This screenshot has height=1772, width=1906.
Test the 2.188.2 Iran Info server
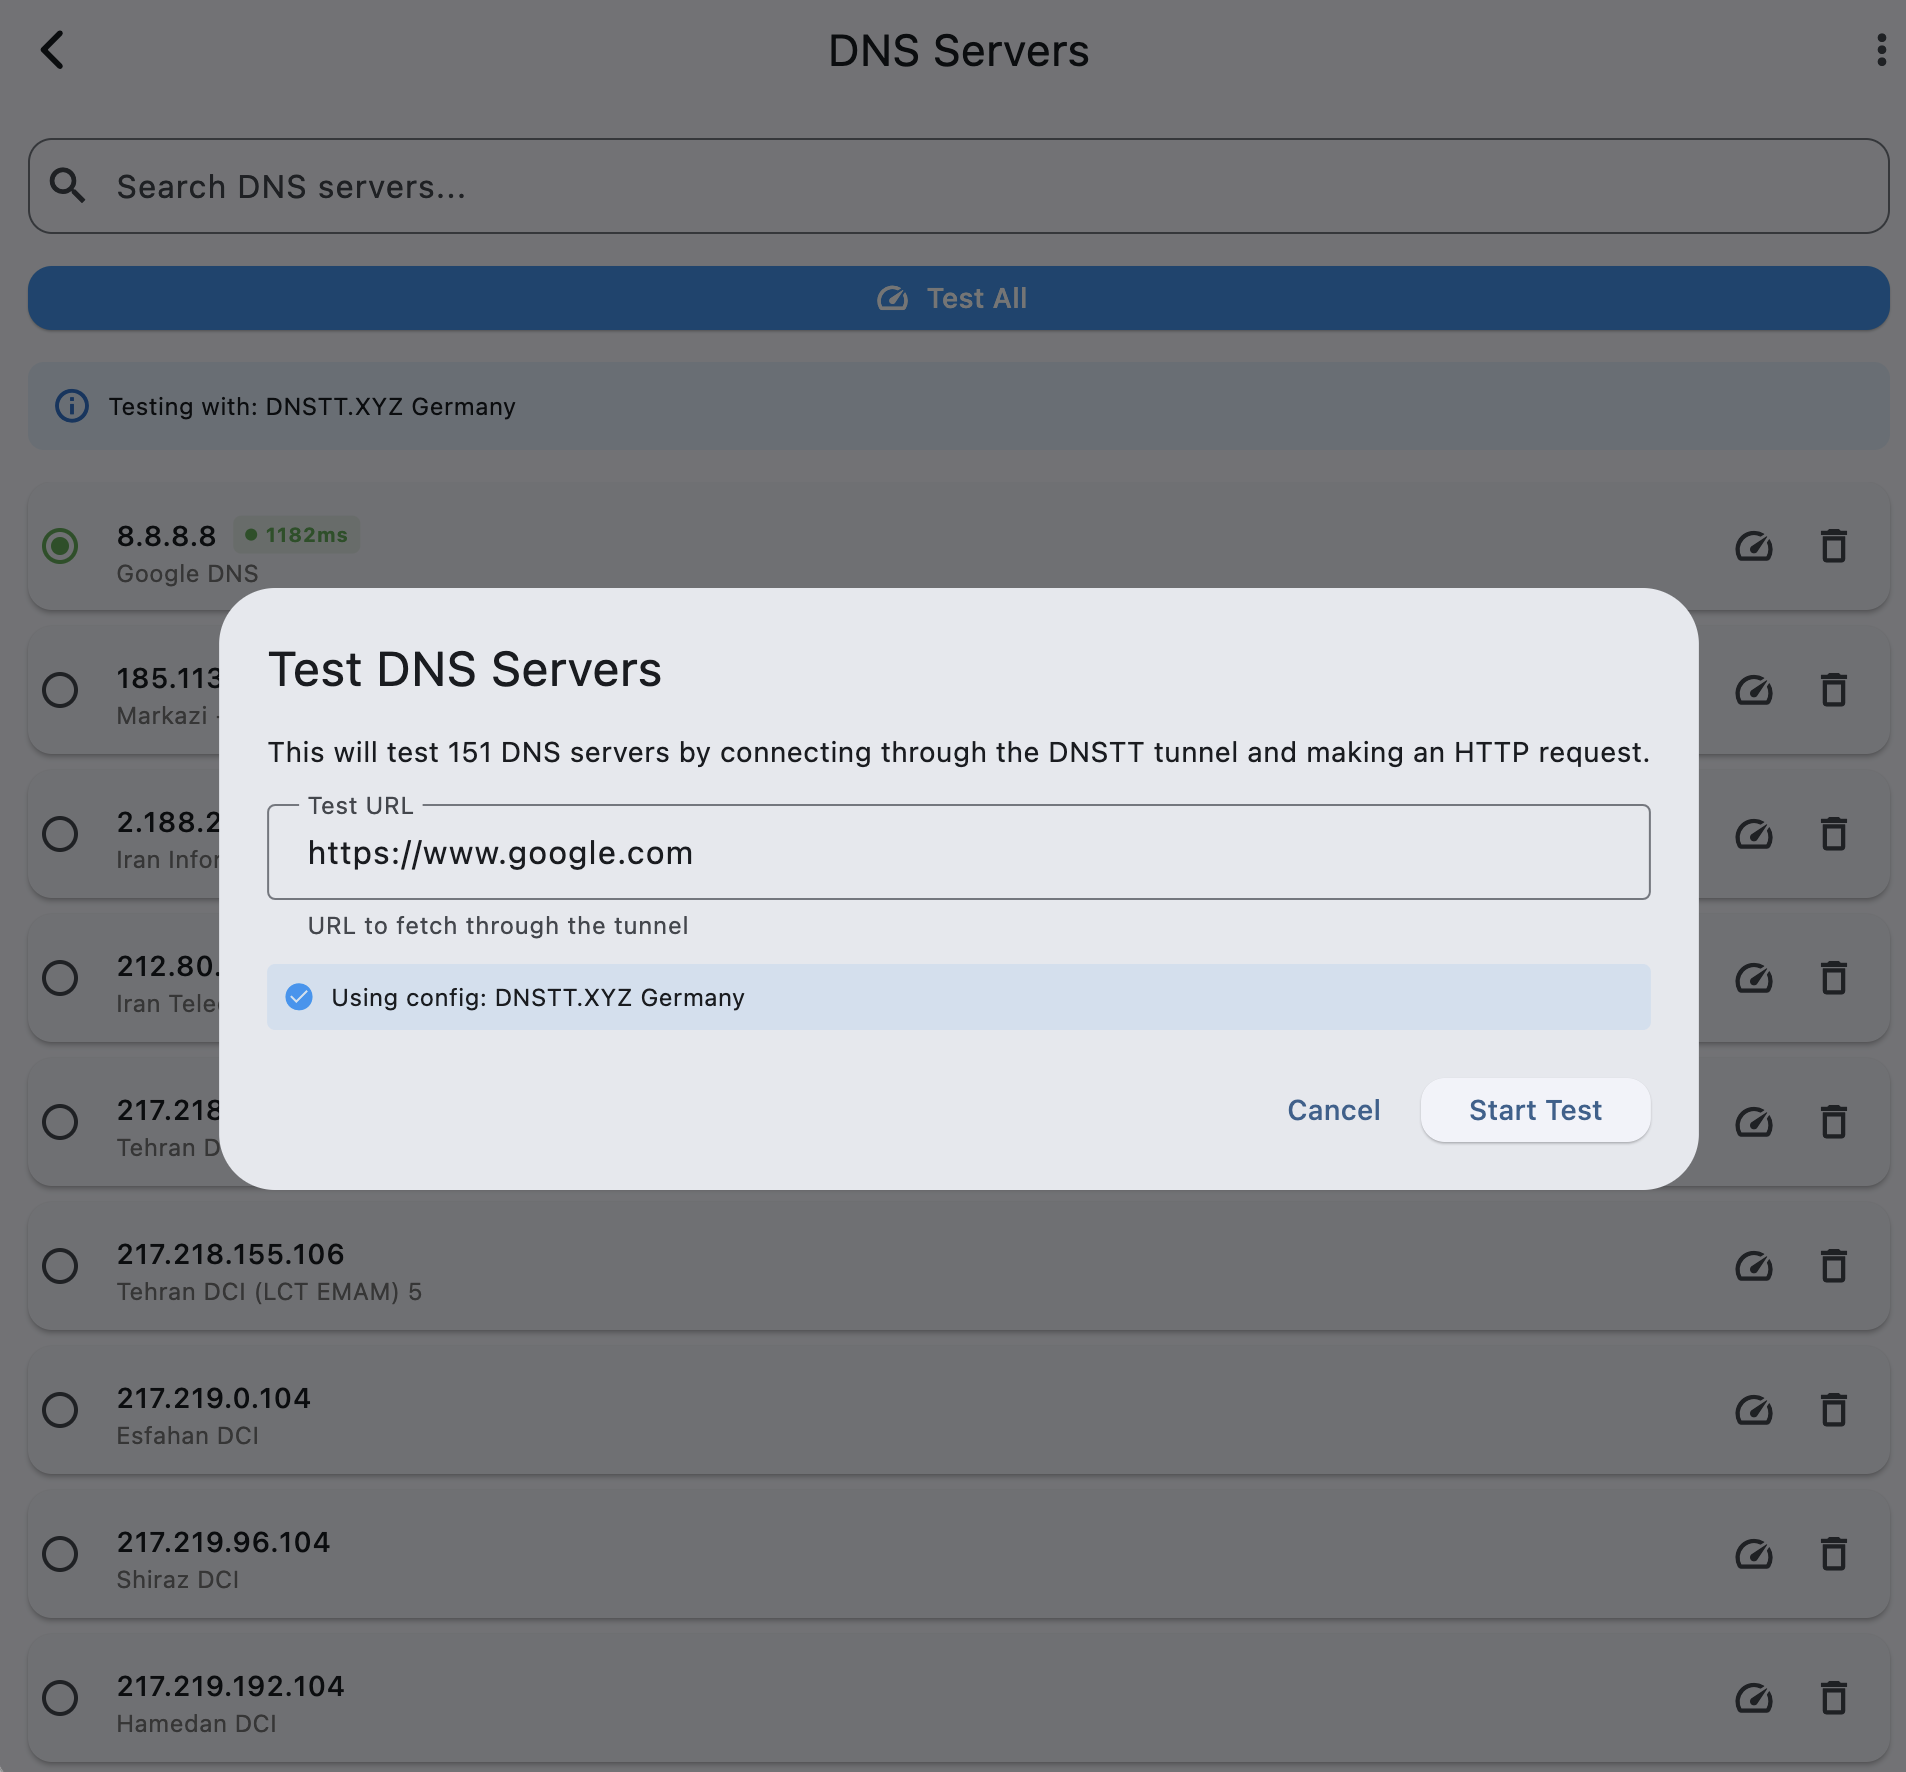[1754, 835]
